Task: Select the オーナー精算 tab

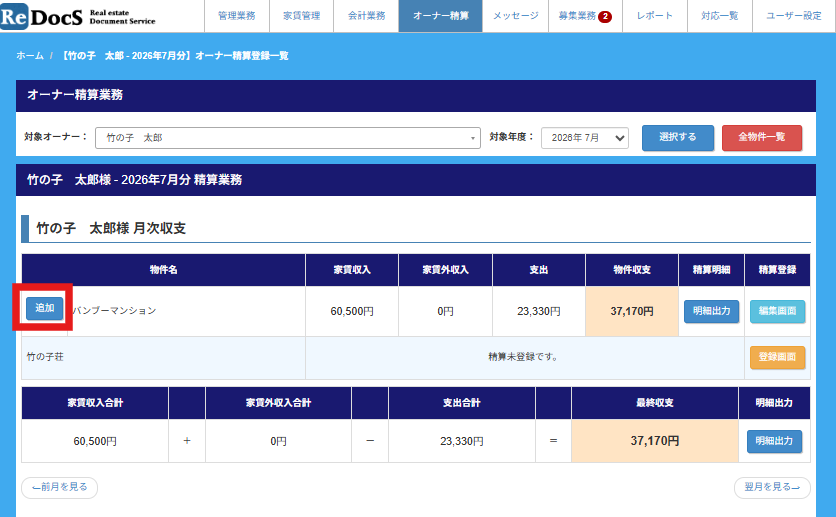Action: coord(441,16)
